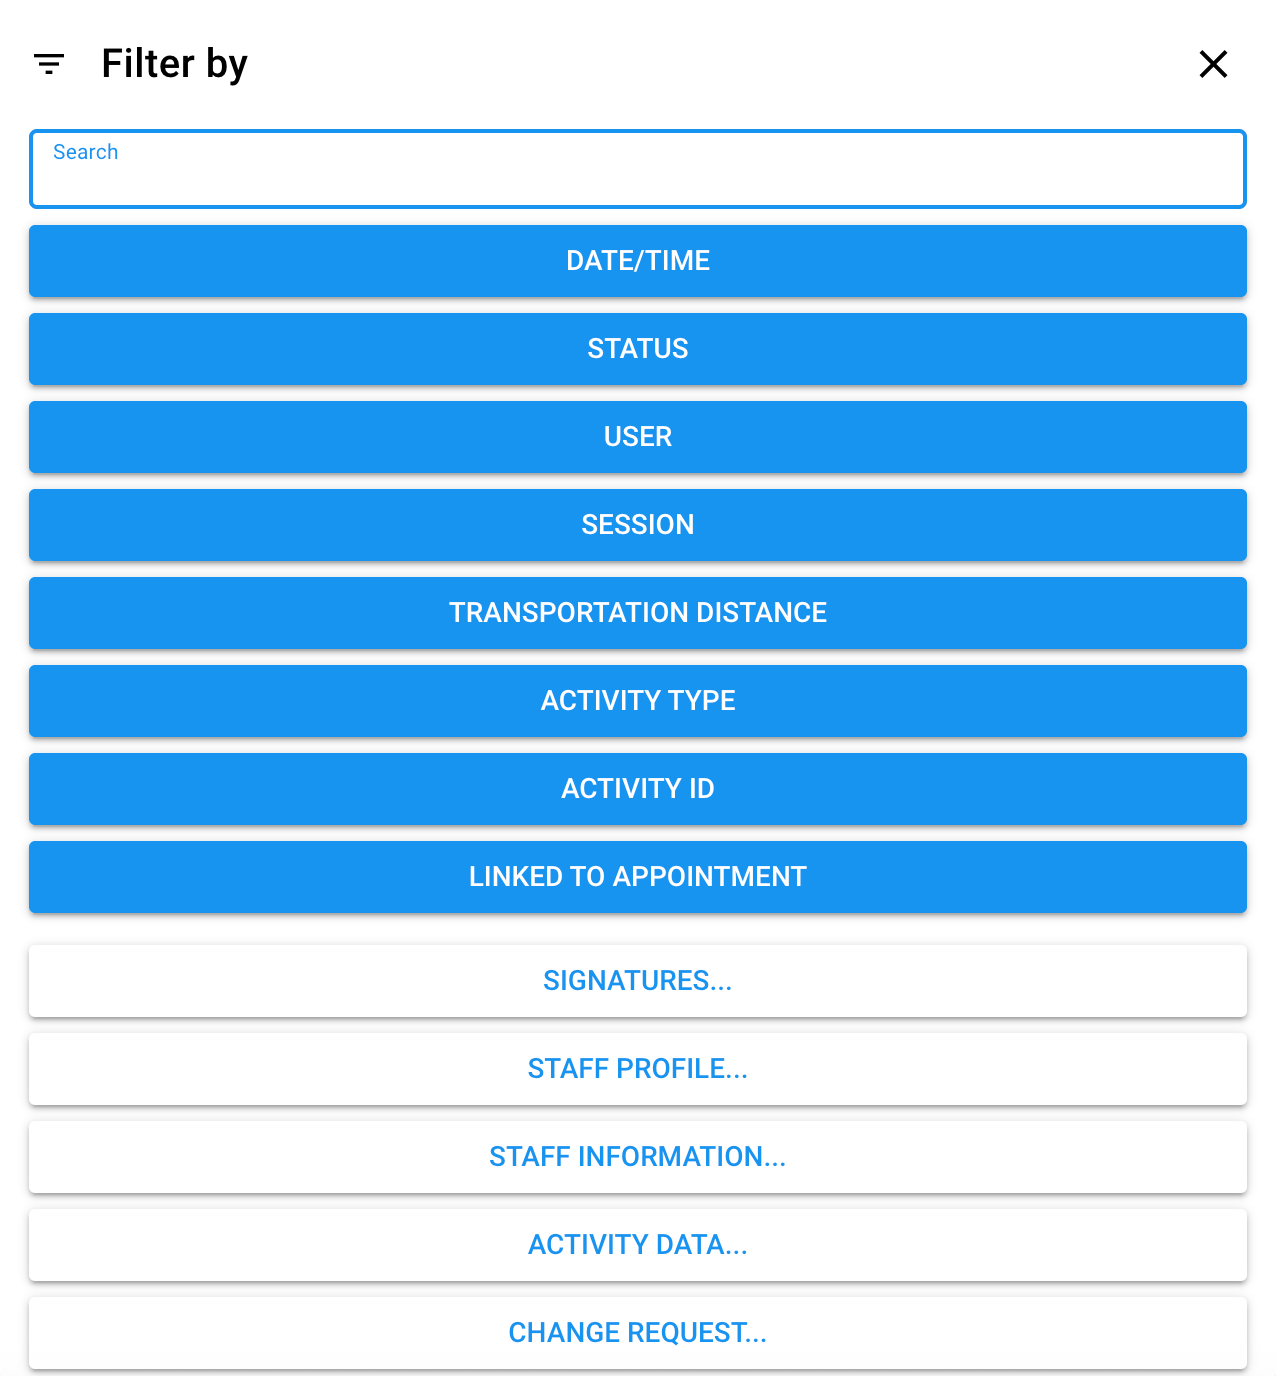
Task: Expand the SIGNATURES... filter group
Action: click(637, 981)
